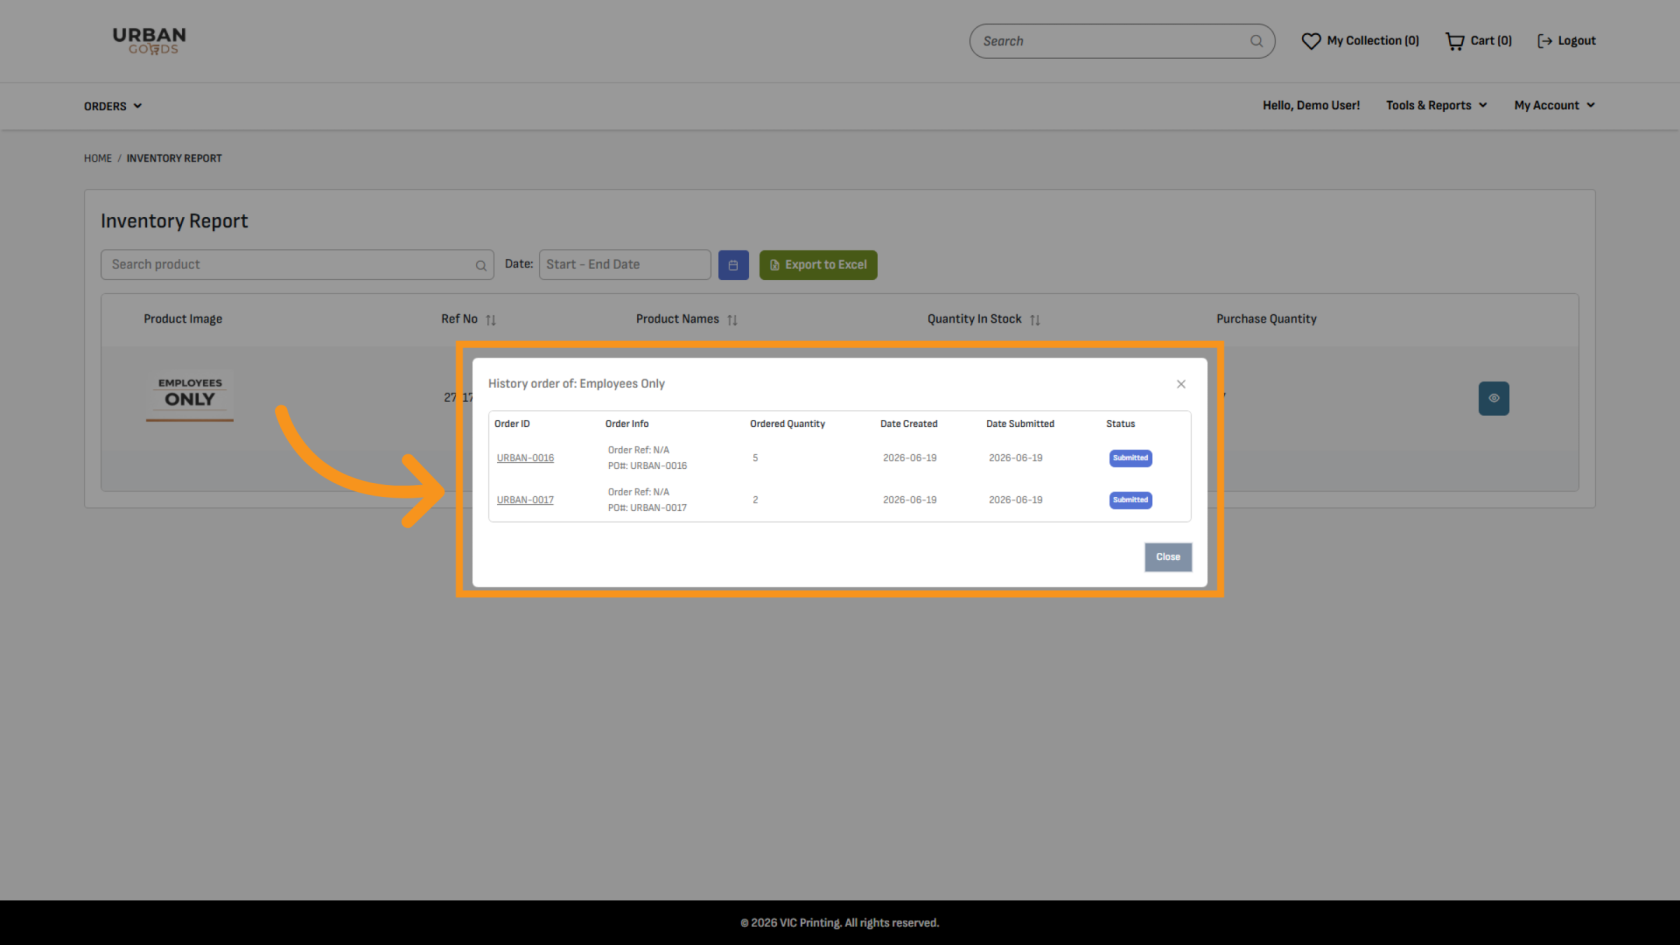Open order URBAN-0017 link
This screenshot has height=945, width=1680.
point(525,500)
